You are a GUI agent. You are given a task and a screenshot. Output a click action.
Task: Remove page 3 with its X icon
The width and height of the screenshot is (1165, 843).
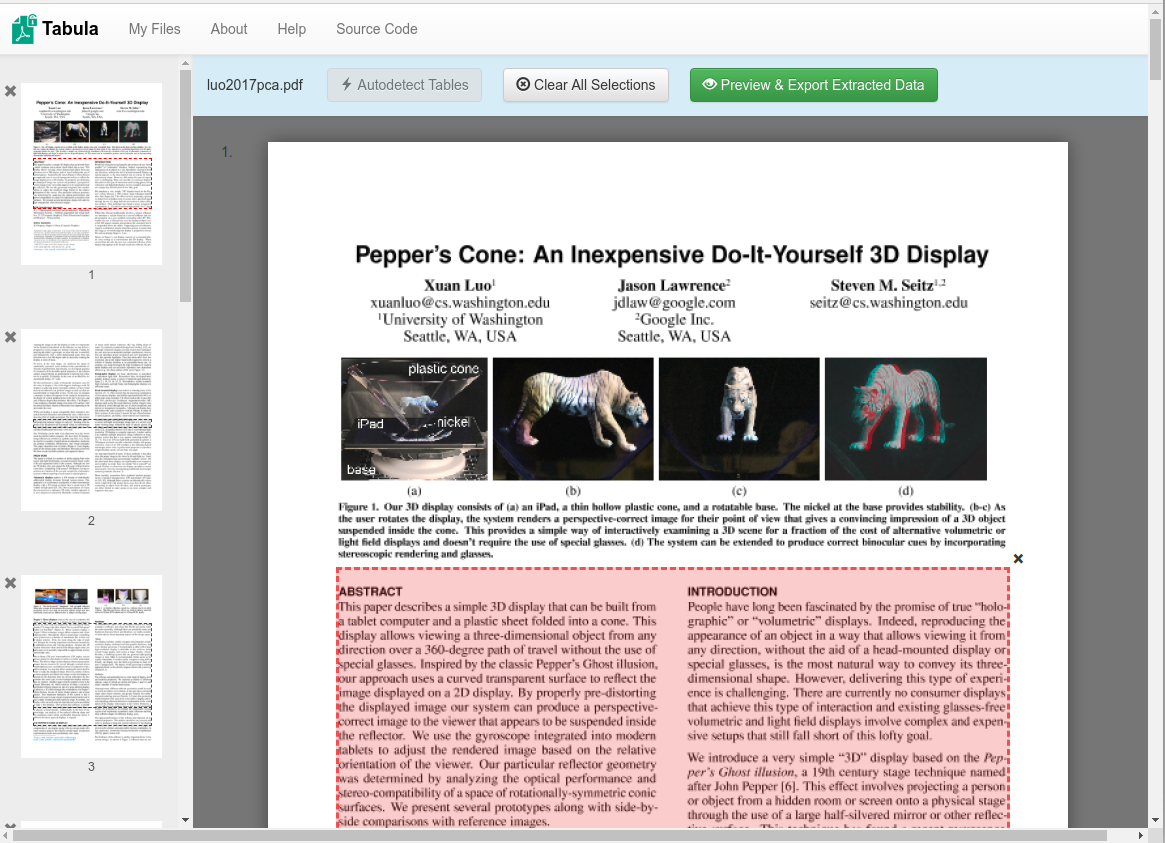pyautogui.click(x=10, y=583)
